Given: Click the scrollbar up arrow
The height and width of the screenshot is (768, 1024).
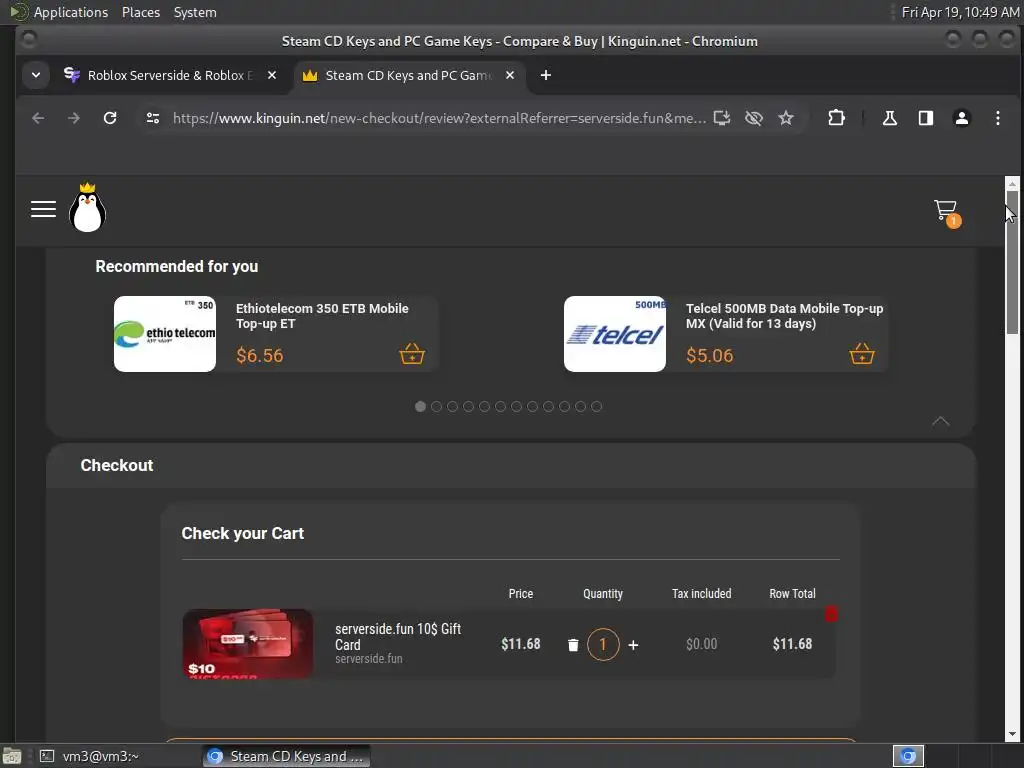Looking at the screenshot, I should click(1012, 184).
